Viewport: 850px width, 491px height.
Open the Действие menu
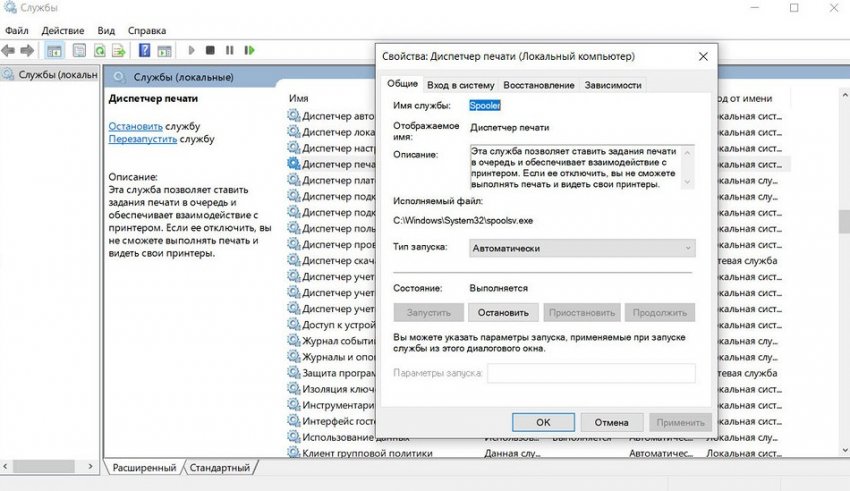point(62,31)
